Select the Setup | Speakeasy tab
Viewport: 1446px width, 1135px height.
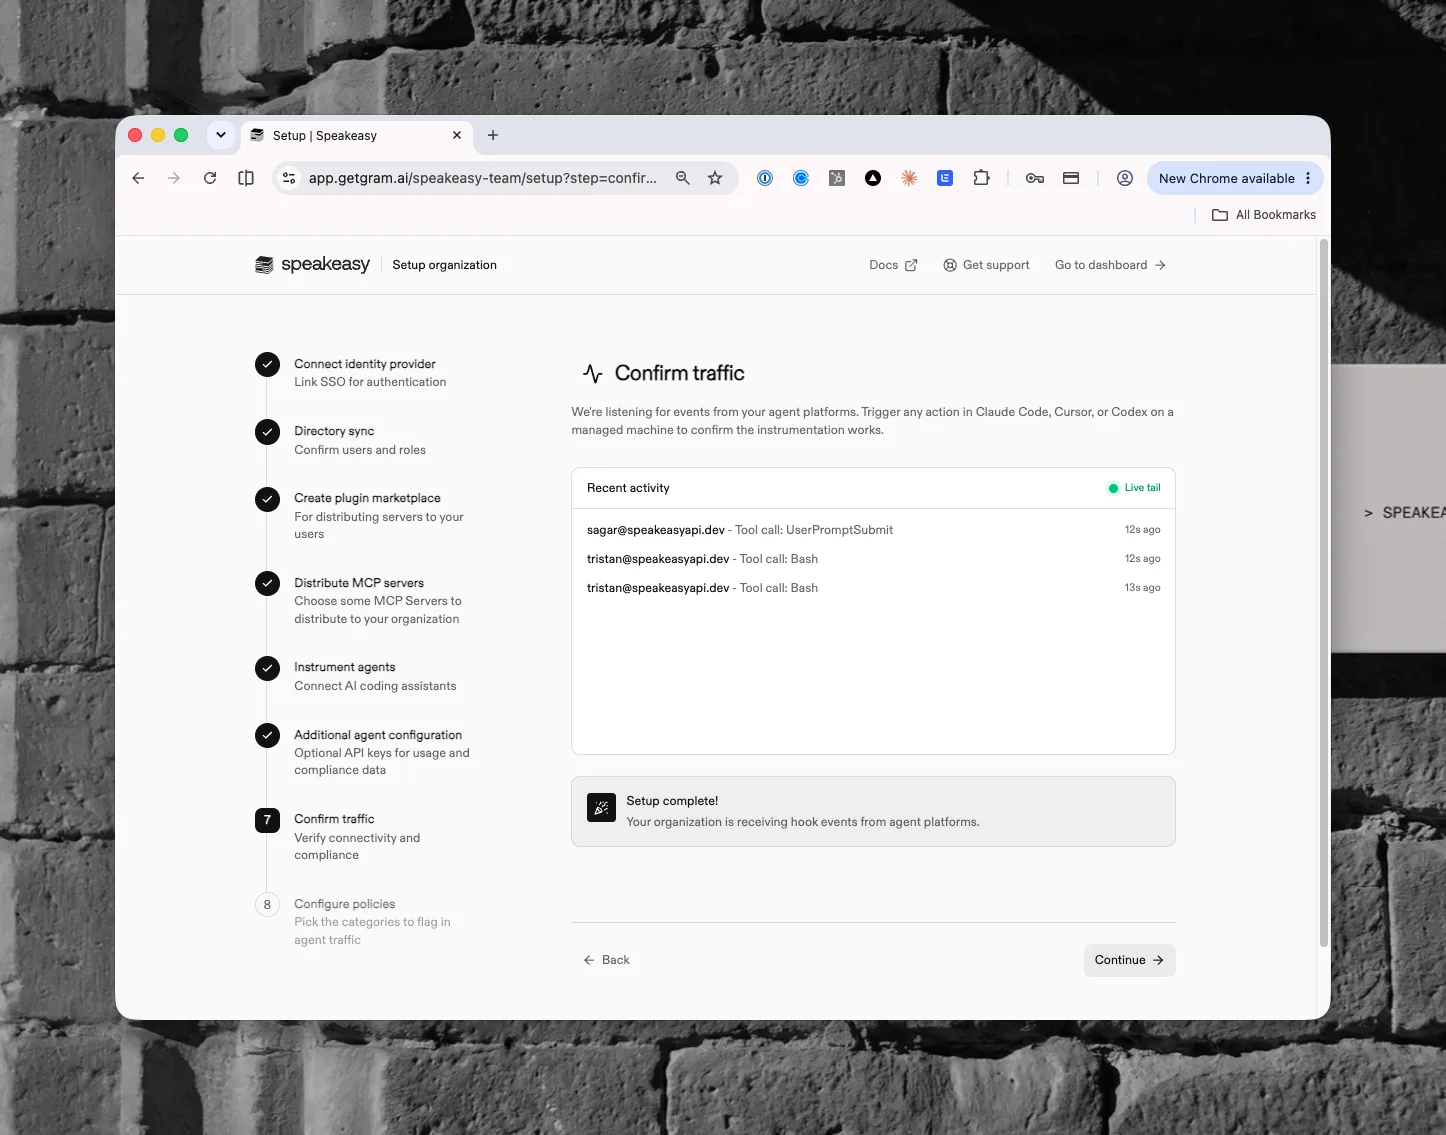click(355, 135)
